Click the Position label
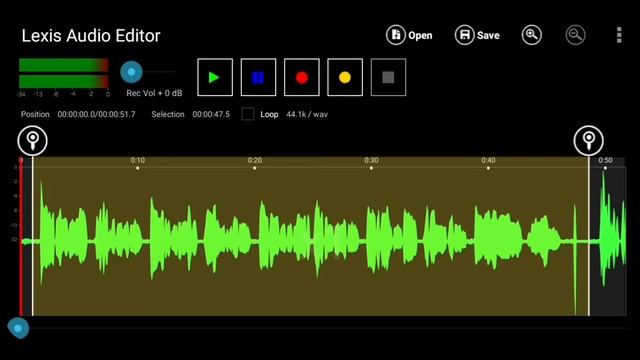This screenshot has height=360, width=640. tap(35, 114)
